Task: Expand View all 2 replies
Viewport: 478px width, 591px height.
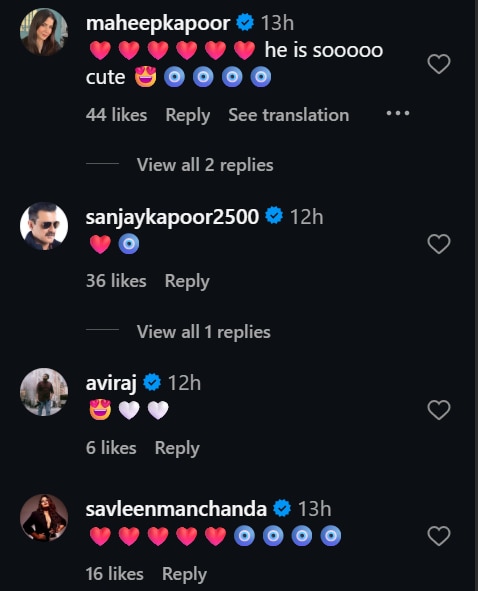Action: (x=205, y=165)
